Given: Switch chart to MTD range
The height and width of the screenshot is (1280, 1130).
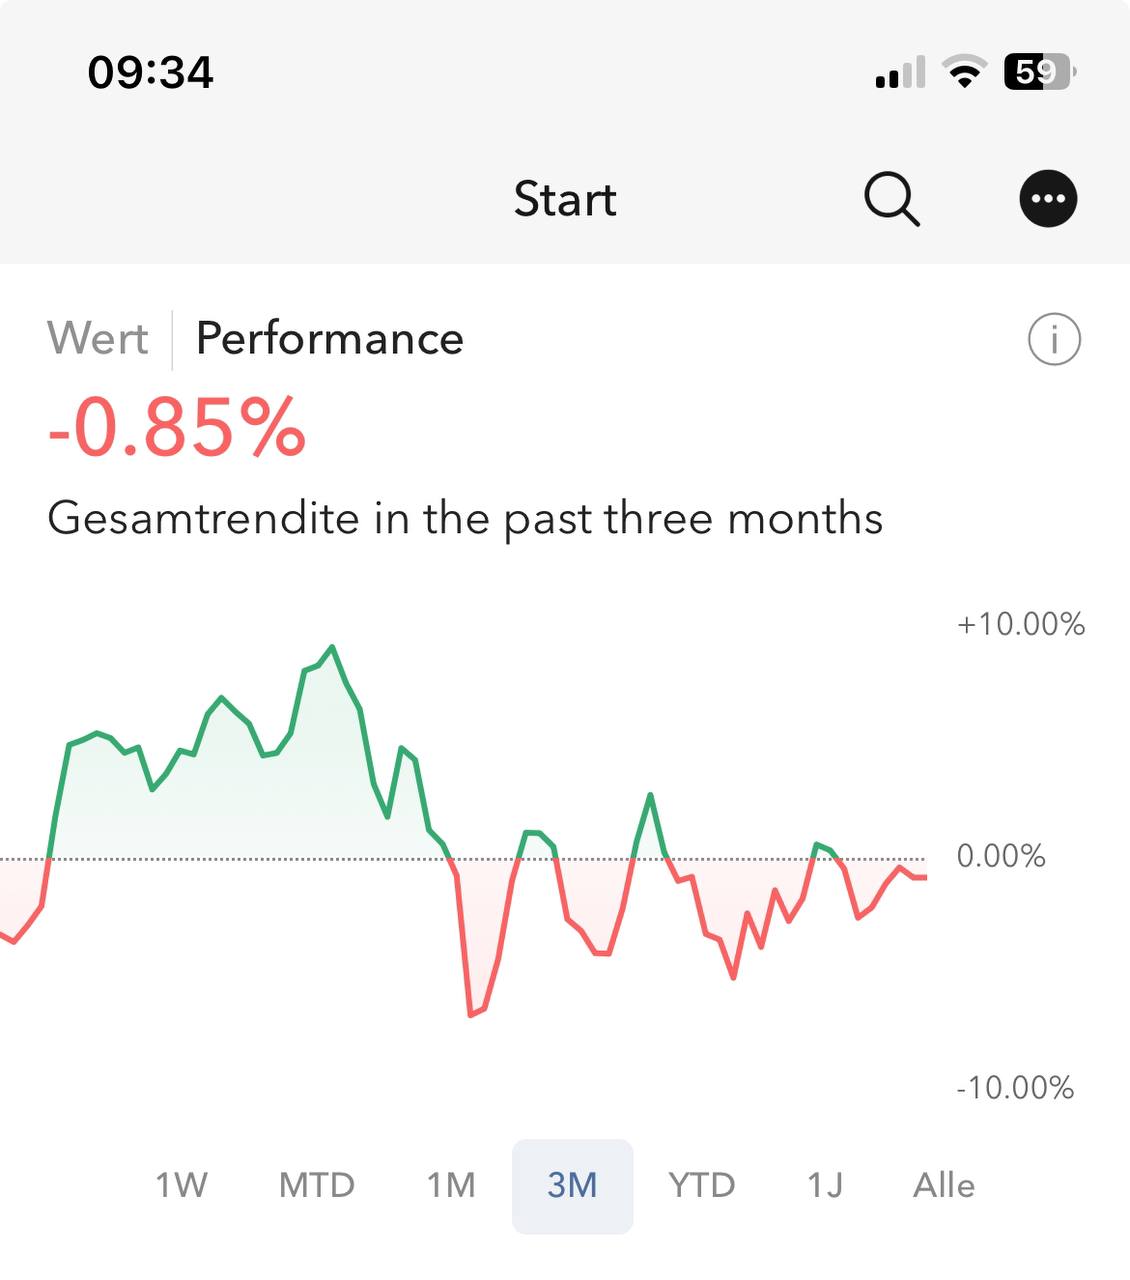Looking at the screenshot, I should [x=317, y=1185].
